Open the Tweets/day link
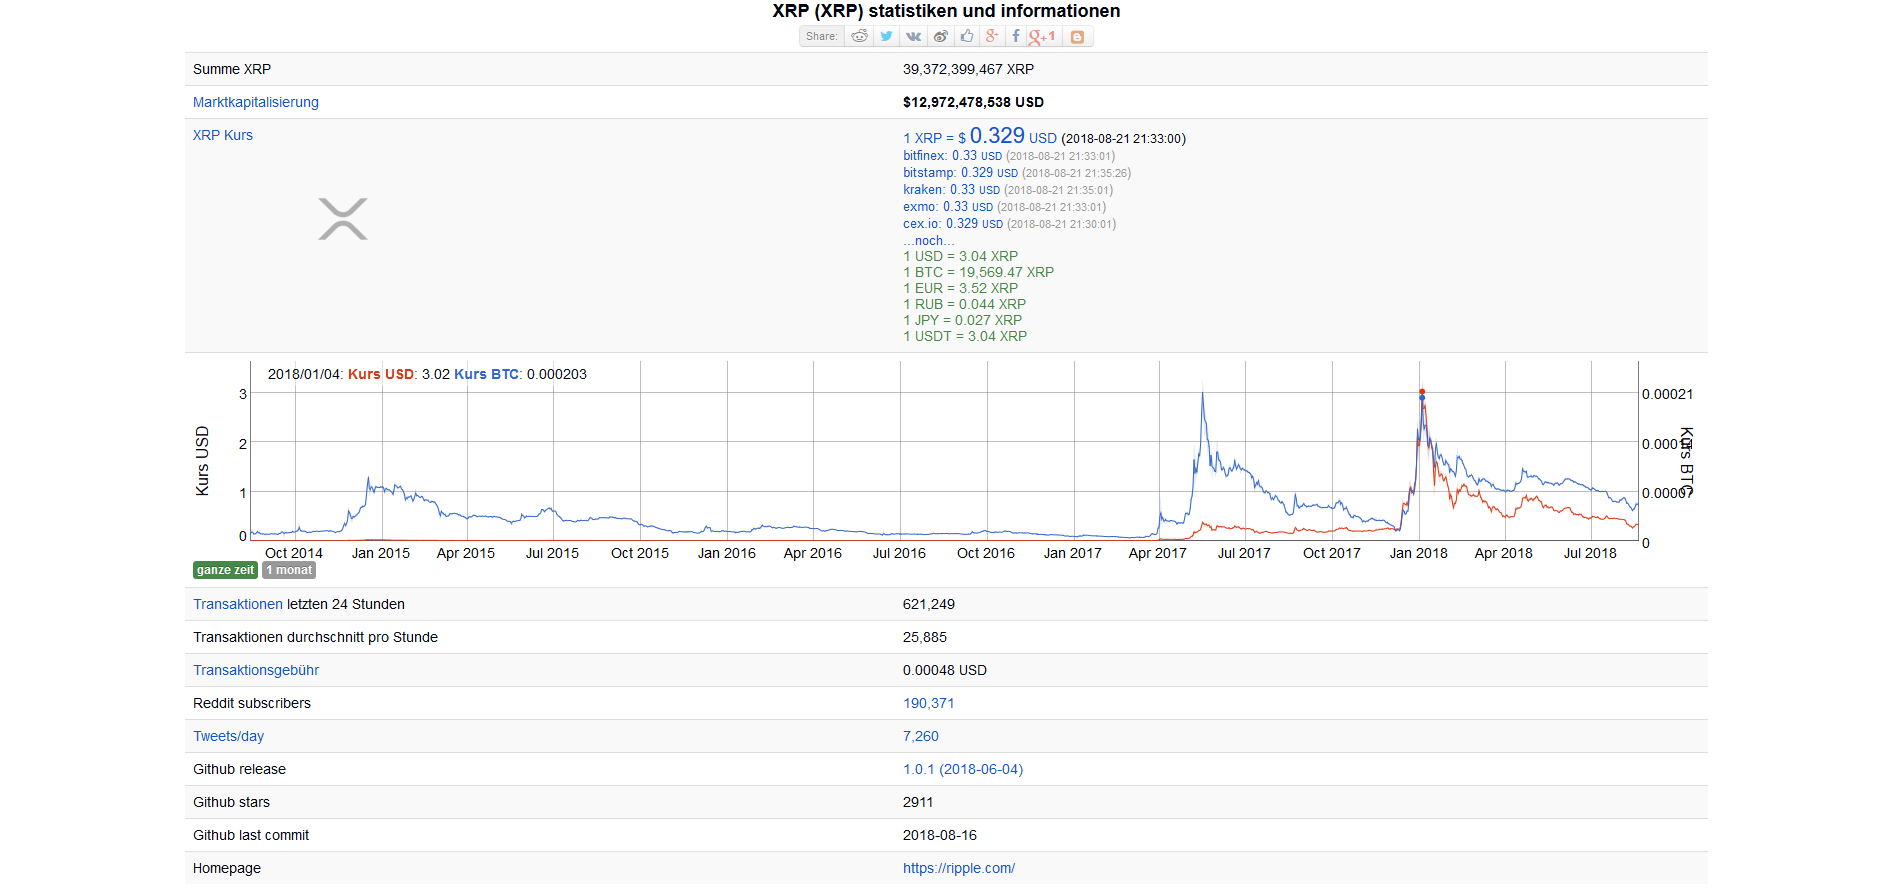The width and height of the screenshot is (1885, 891). tap(229, 736)
